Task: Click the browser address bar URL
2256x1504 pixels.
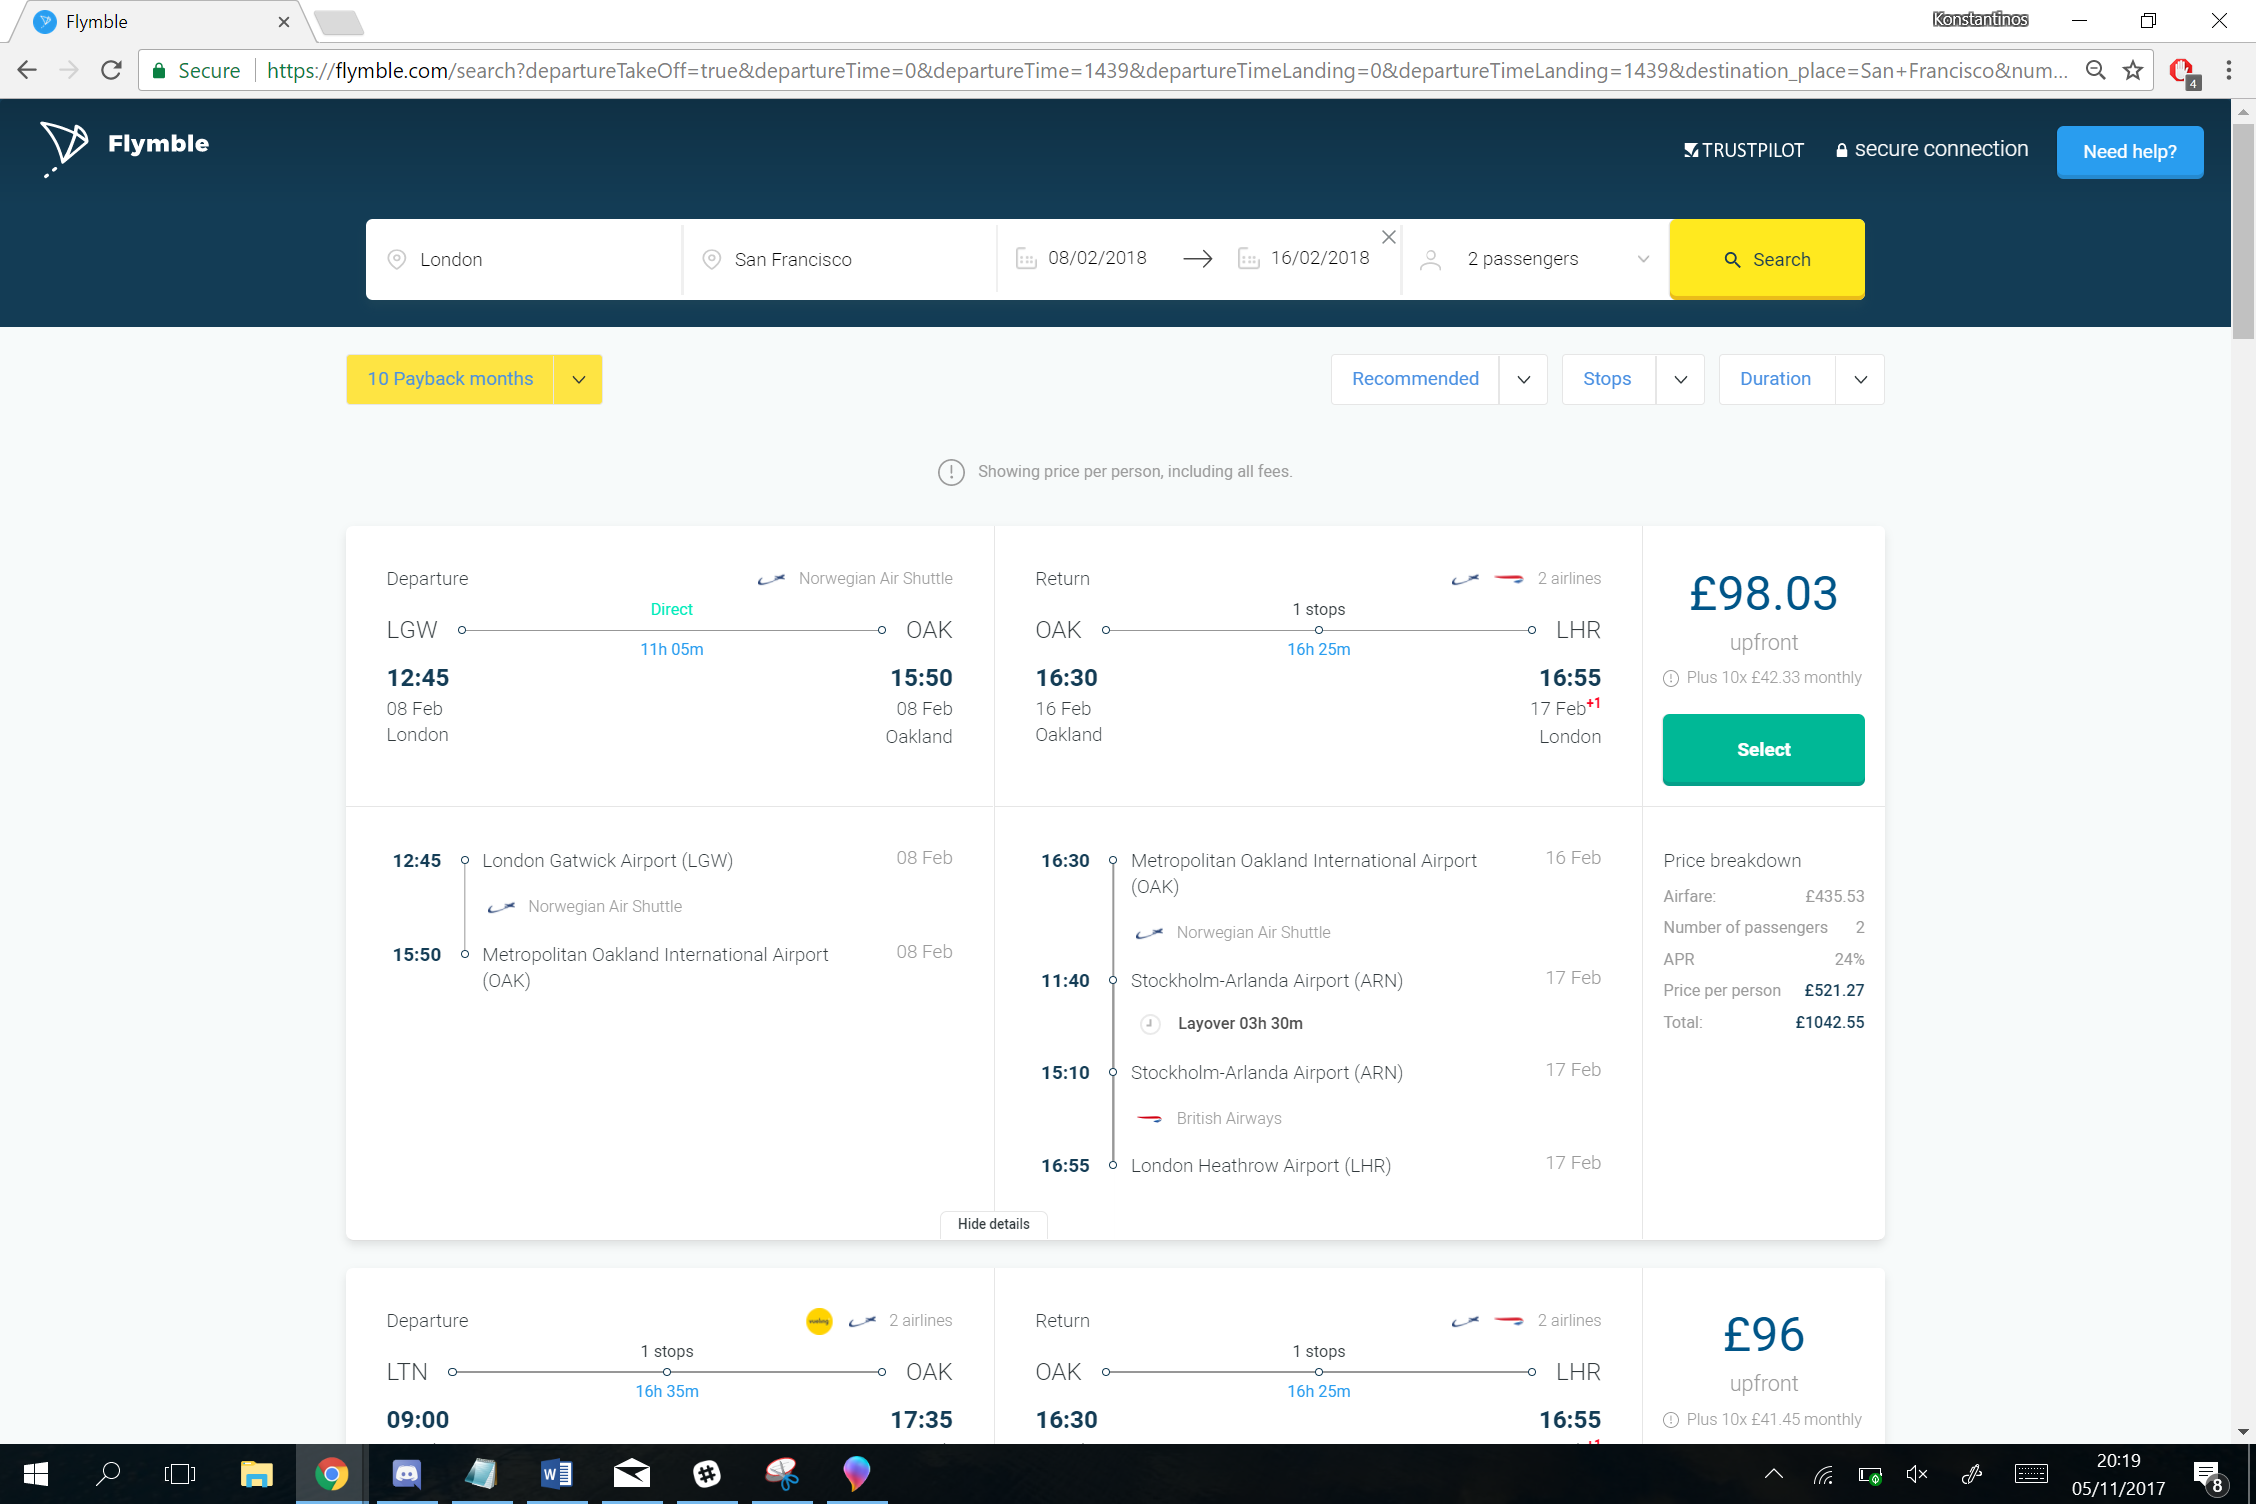Action: point(1166,70)
